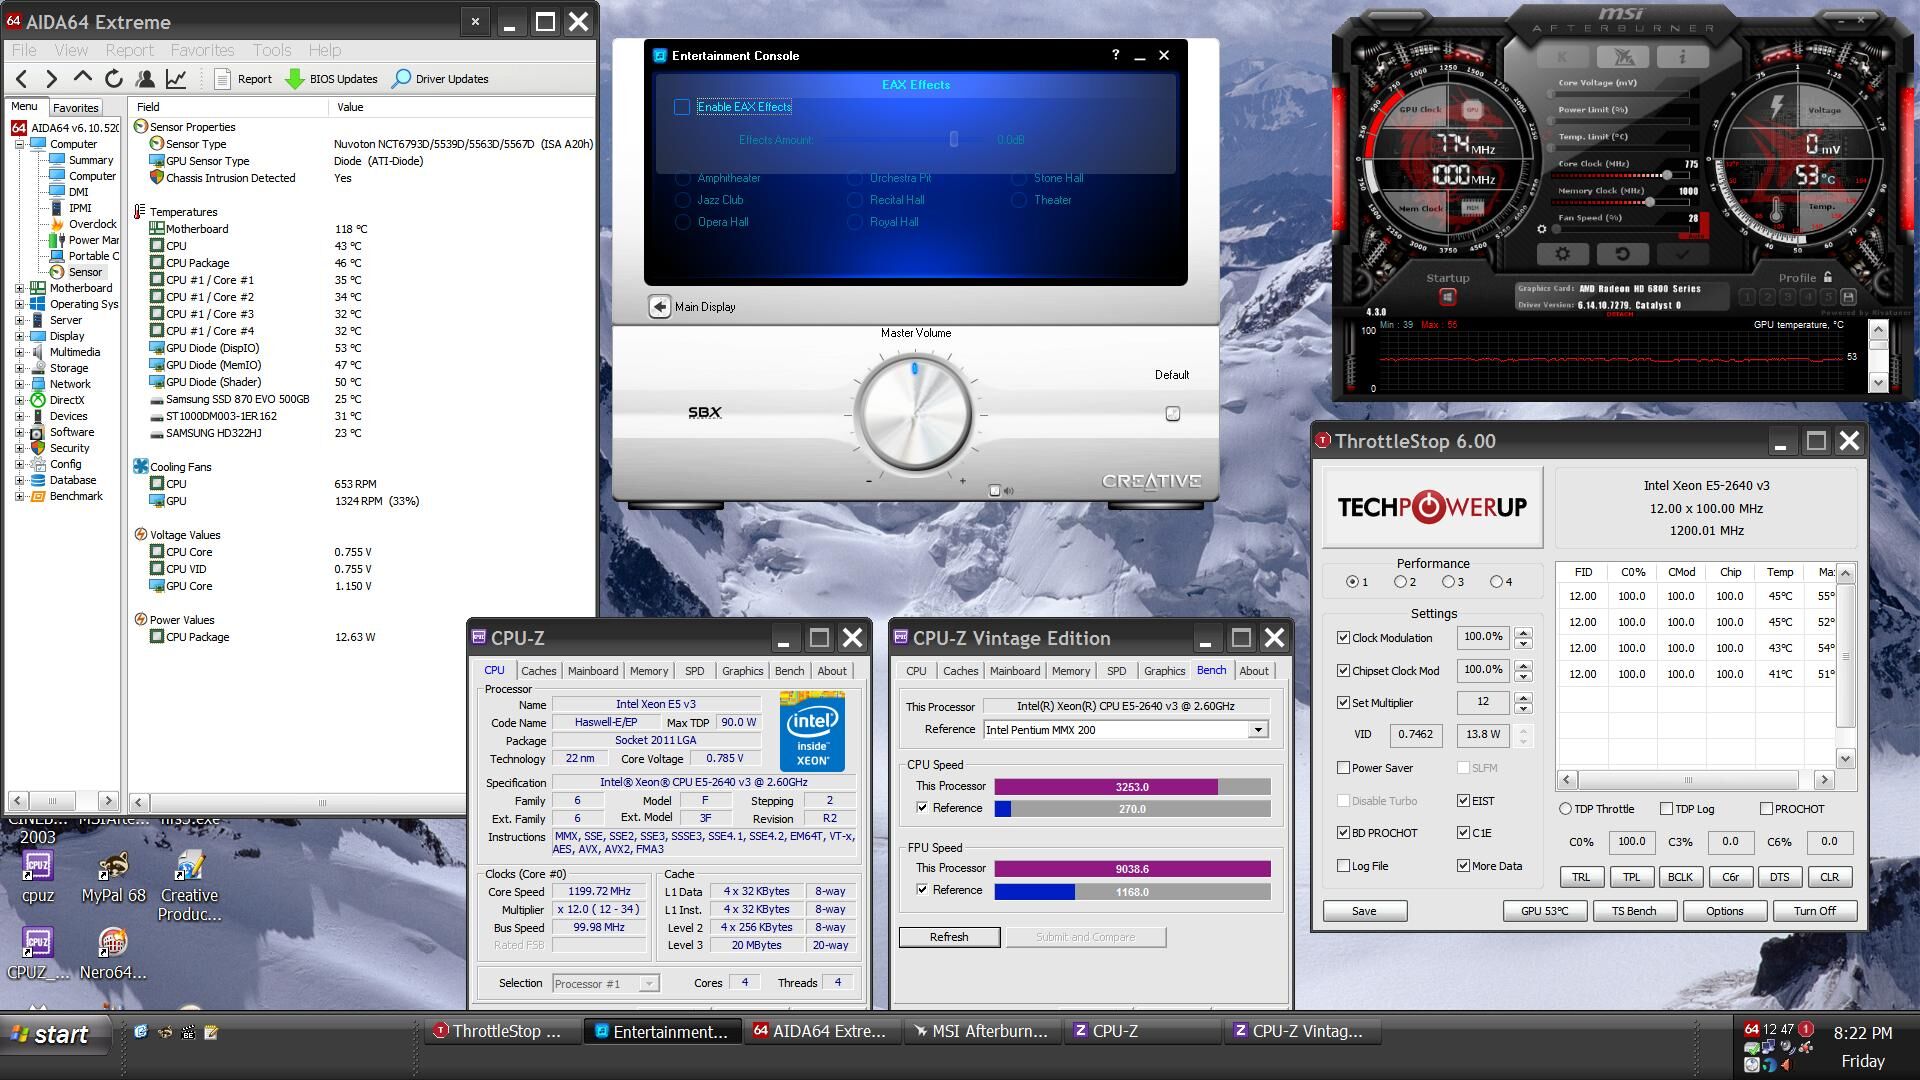Click the up arrow in AIDA64 toolbar

click(83, 77)
